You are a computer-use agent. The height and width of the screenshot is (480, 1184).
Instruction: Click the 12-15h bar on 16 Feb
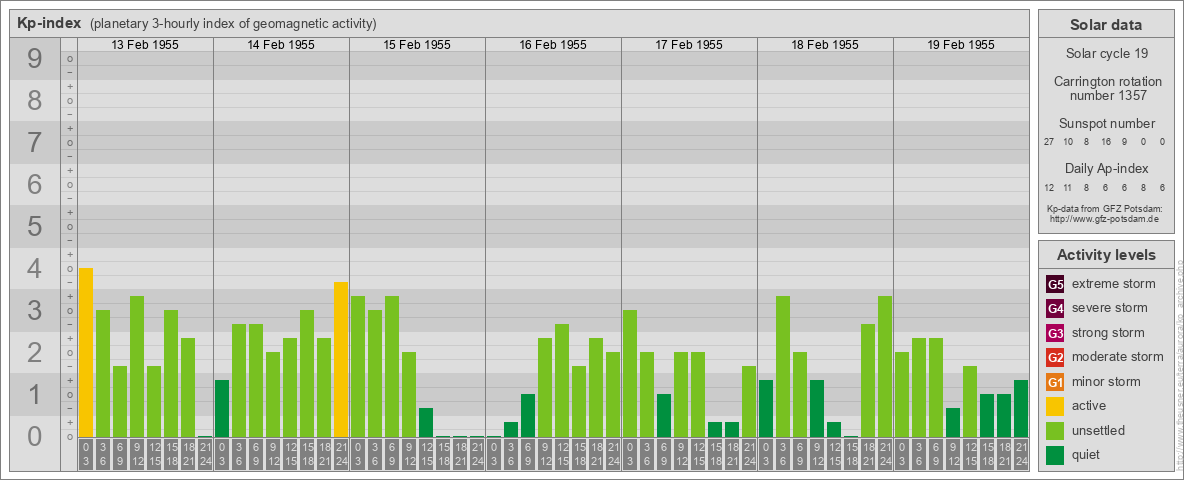point(562,380)
